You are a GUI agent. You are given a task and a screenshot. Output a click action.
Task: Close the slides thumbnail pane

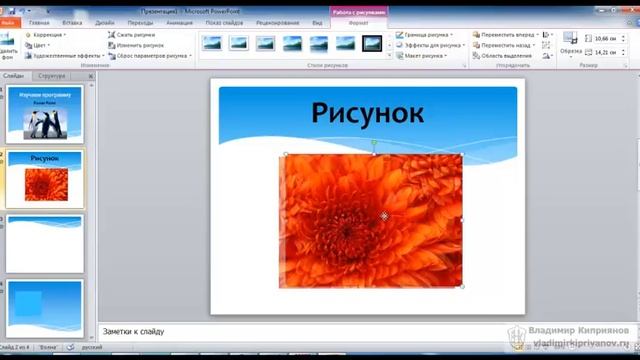pyautogui.click(x=91, y=76)
